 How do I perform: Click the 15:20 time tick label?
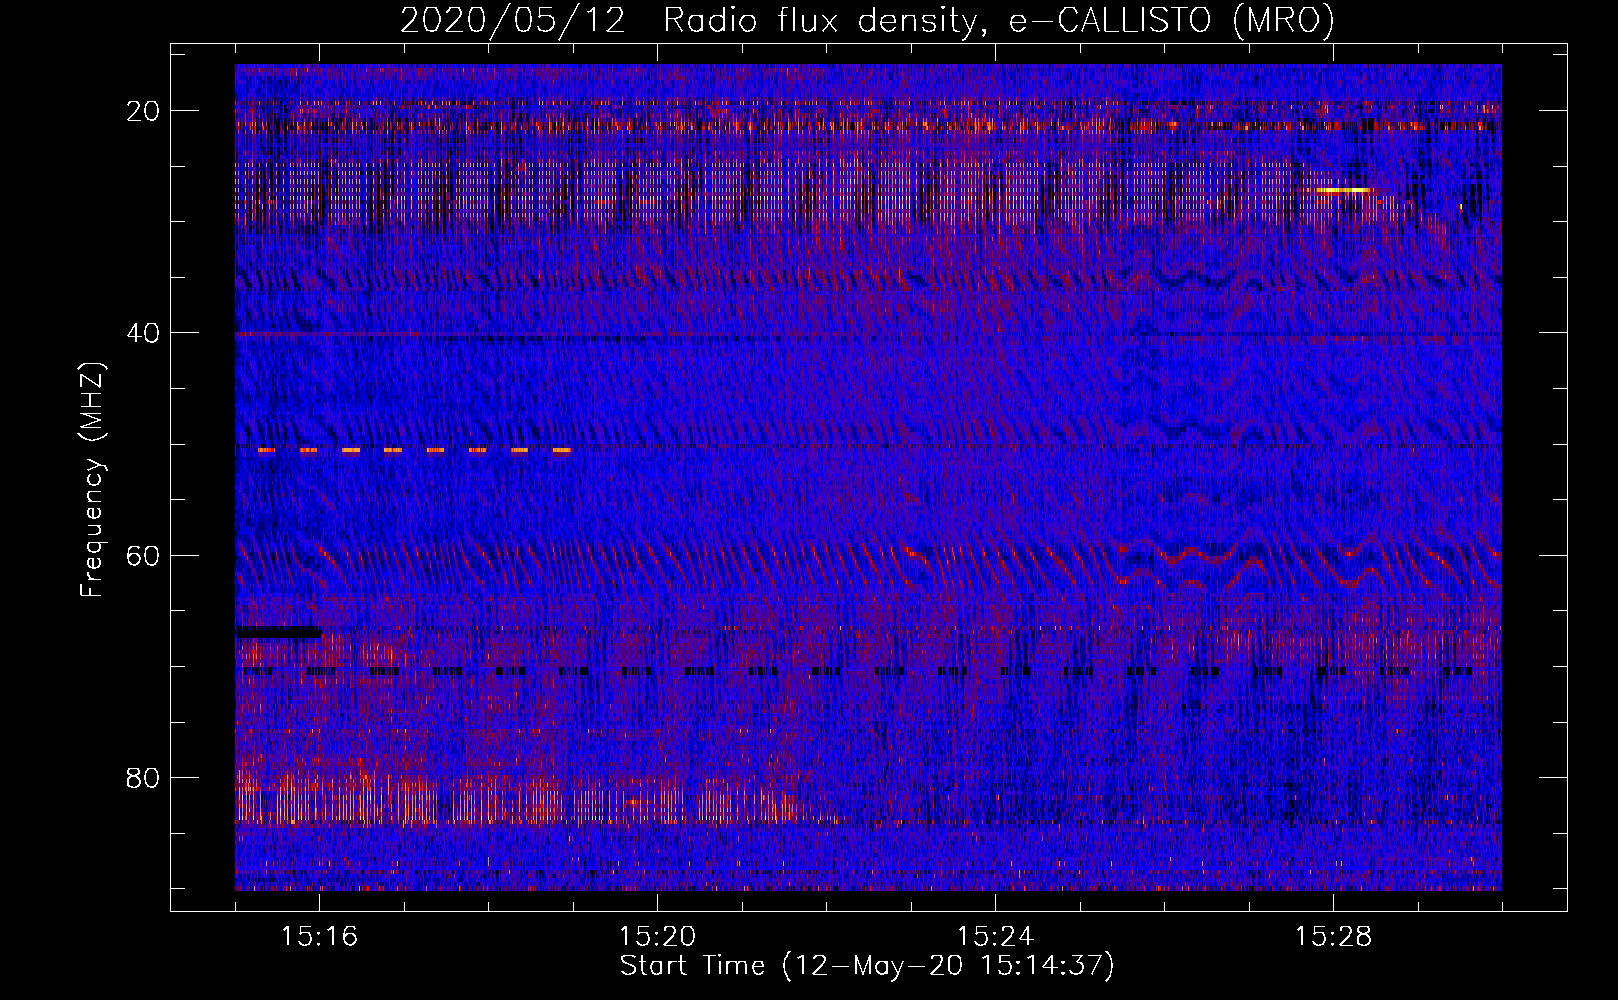coord(657,937)
